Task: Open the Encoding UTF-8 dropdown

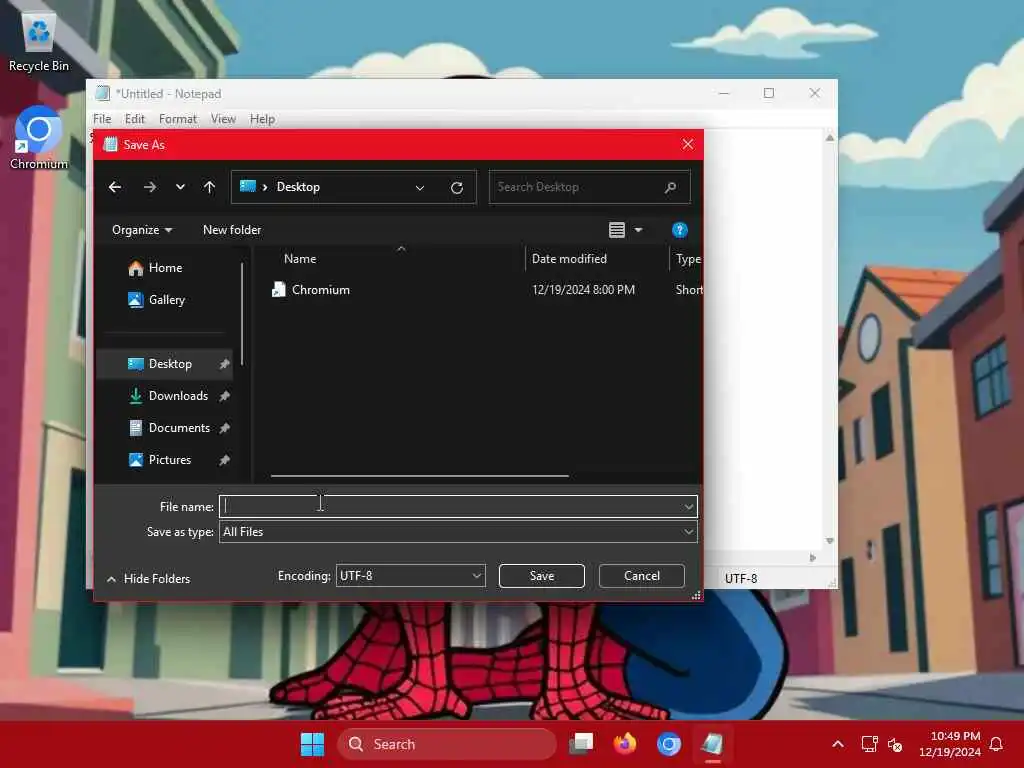Action: point(410,575)
